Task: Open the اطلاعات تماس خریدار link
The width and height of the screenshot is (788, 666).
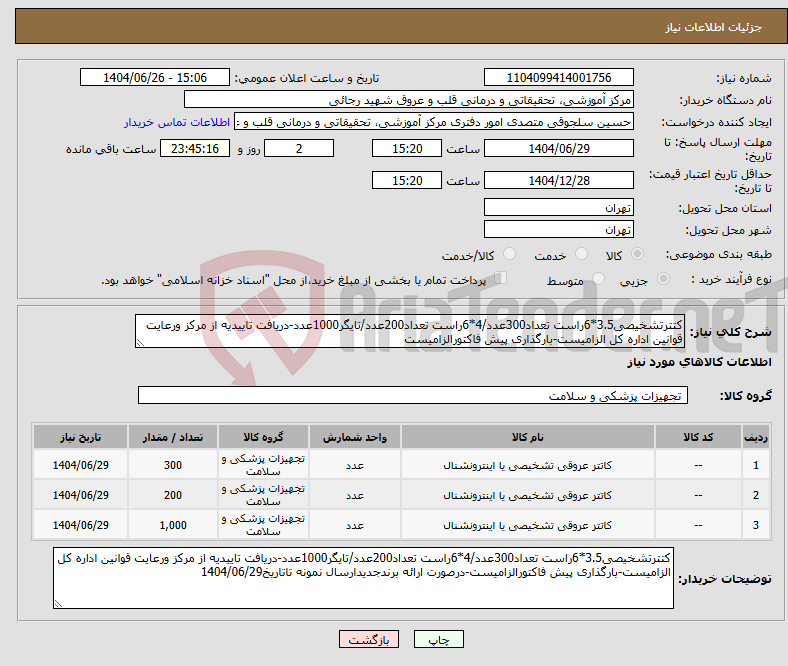Action: pos(177,123)
